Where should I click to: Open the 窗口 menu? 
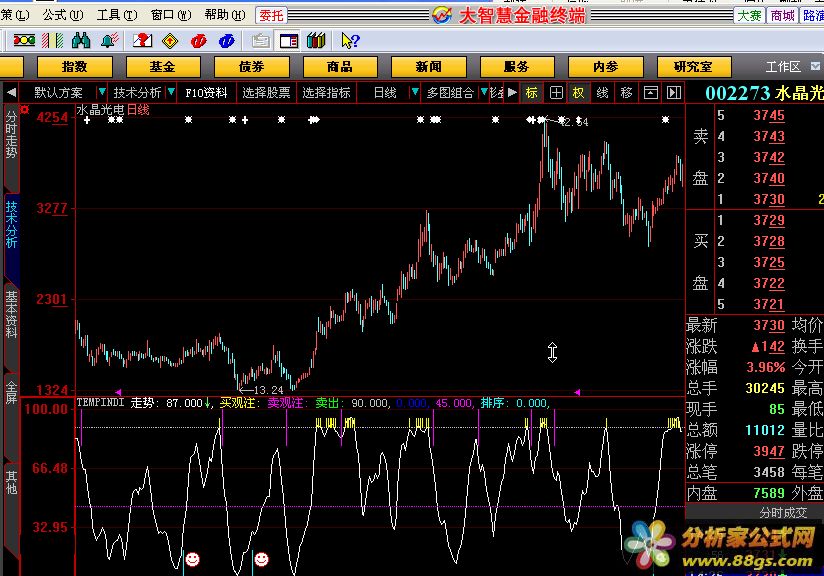point(171,15)
